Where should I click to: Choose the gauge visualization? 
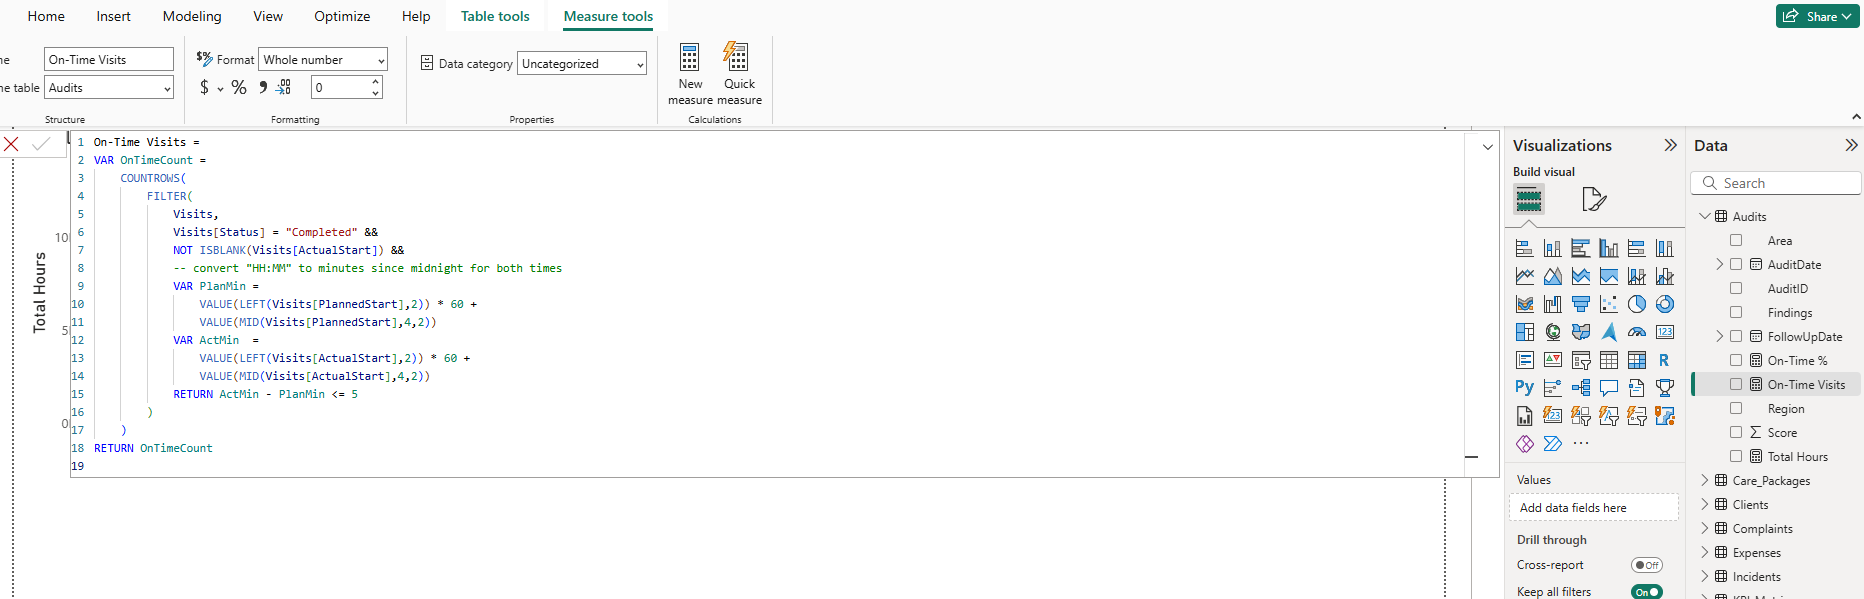click(x=1636, y=332)
